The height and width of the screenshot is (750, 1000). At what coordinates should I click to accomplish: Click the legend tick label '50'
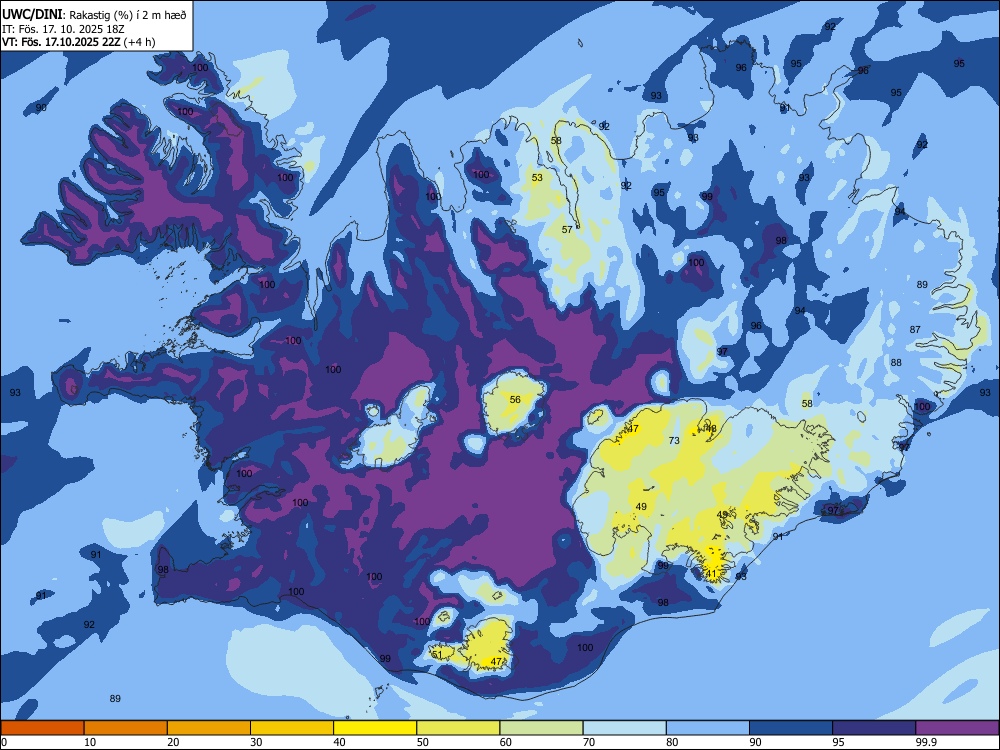423,742
